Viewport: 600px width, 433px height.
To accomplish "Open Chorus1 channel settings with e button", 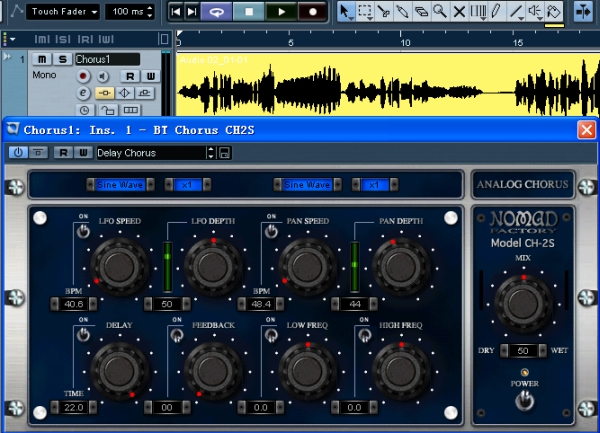I will point(83,93).
